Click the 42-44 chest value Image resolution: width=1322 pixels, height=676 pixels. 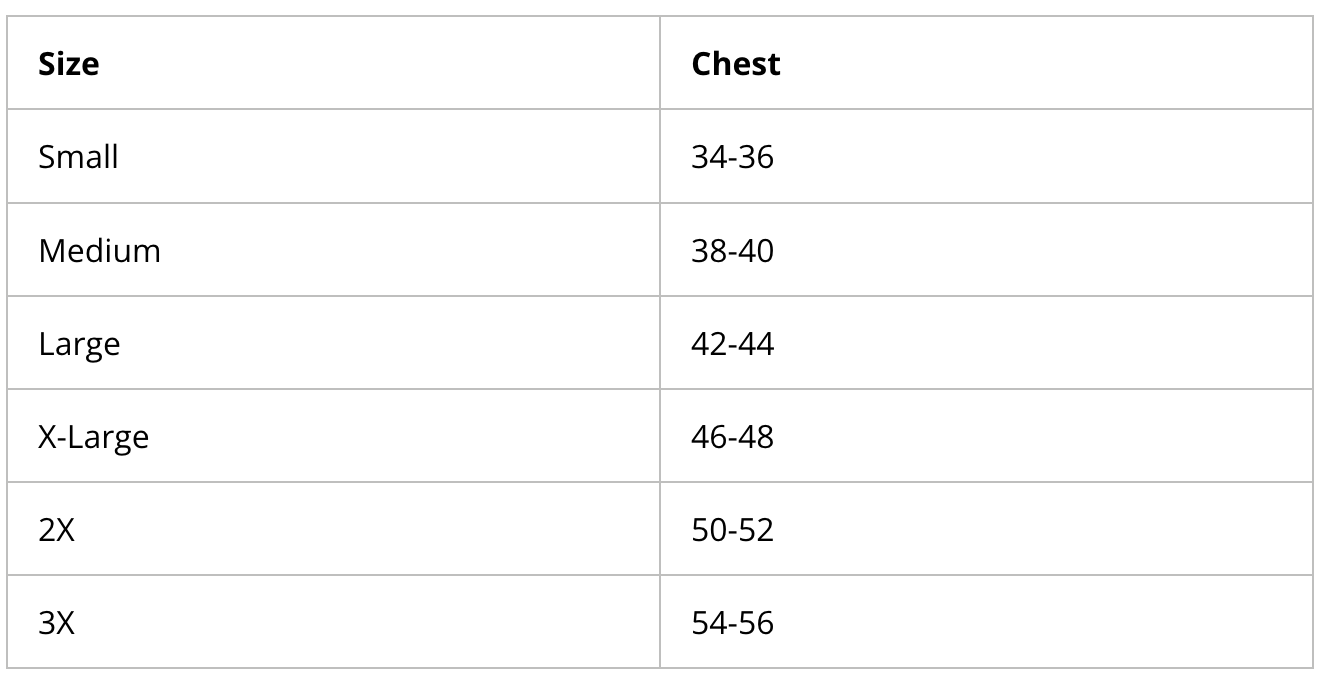[x=732, y=344]
